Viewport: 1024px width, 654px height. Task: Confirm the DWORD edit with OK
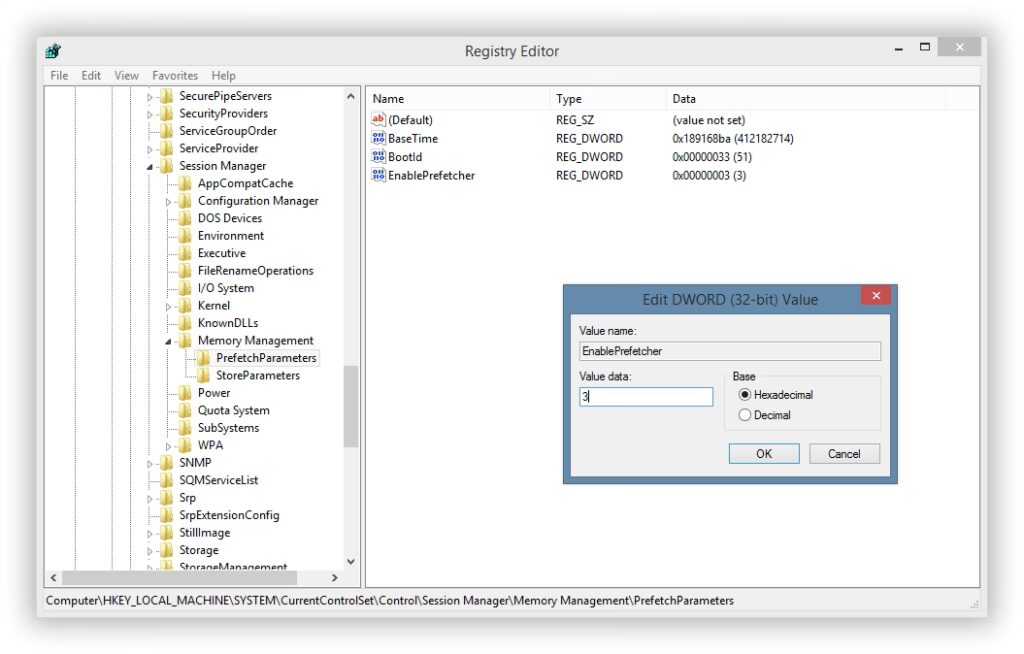point(763,453)
